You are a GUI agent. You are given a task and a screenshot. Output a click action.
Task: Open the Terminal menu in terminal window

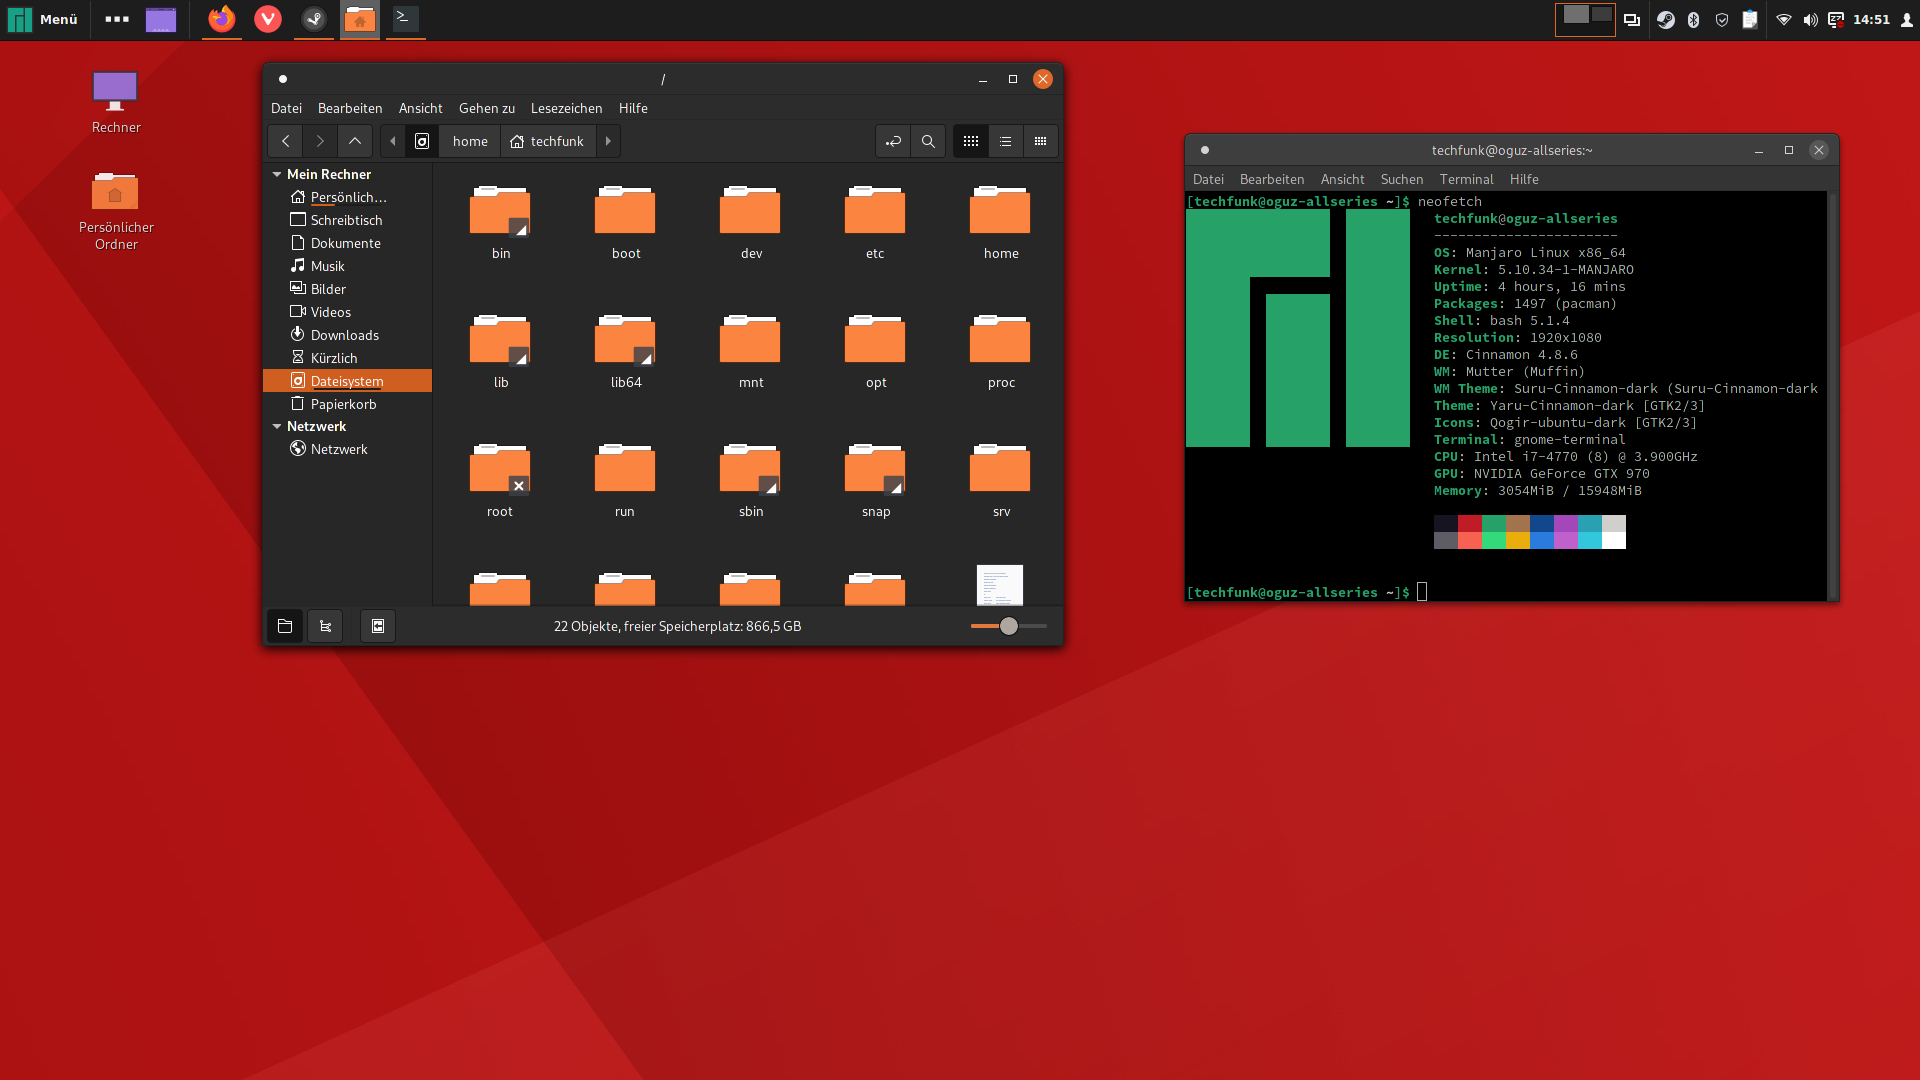tap(1466, 179)
